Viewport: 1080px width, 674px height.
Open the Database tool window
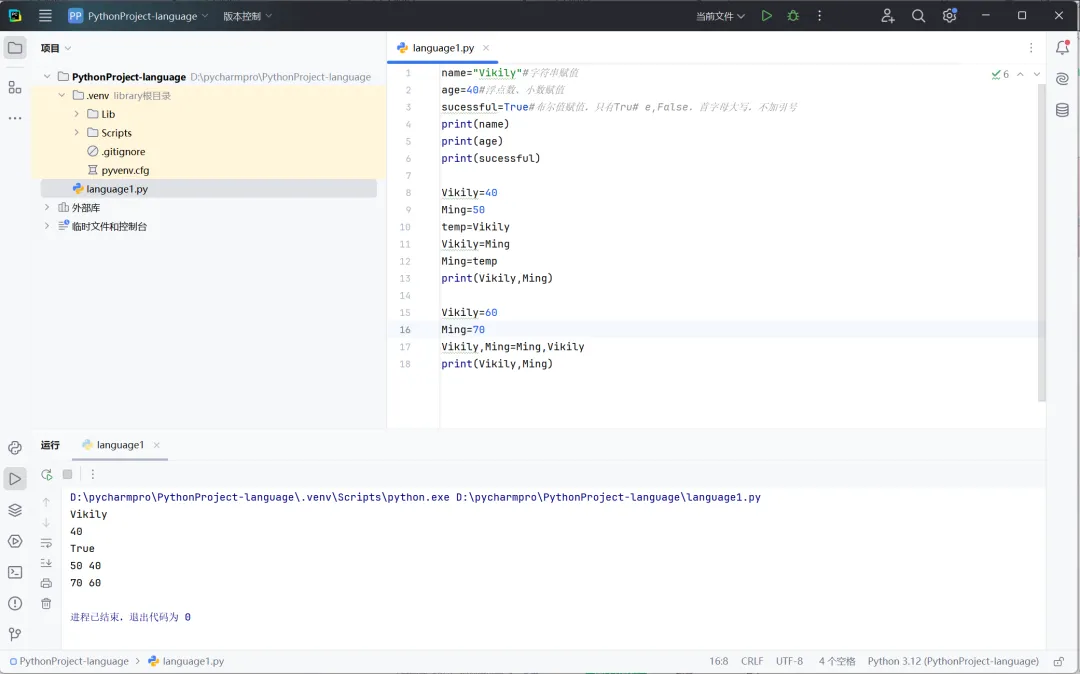(1062, 110)
